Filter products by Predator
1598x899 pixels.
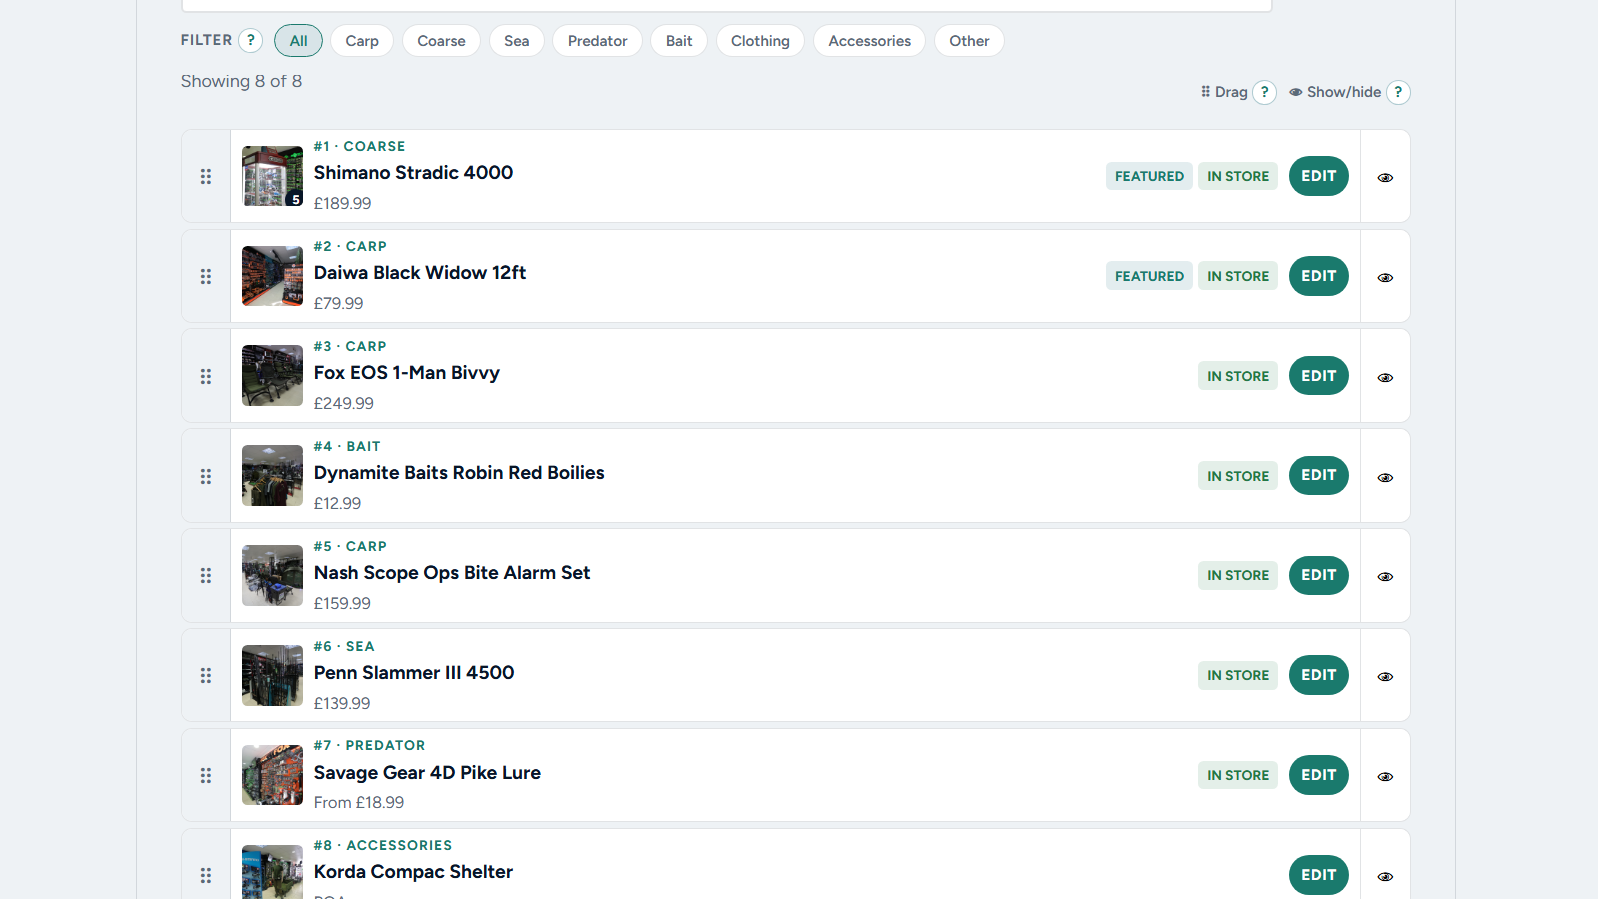[x=598, y=41]
